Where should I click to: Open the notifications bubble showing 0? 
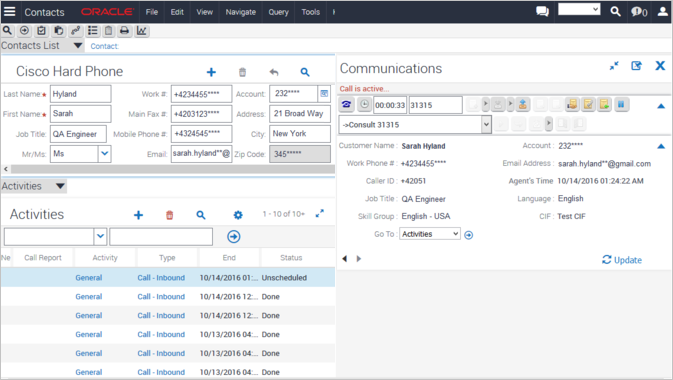[639, 12]
